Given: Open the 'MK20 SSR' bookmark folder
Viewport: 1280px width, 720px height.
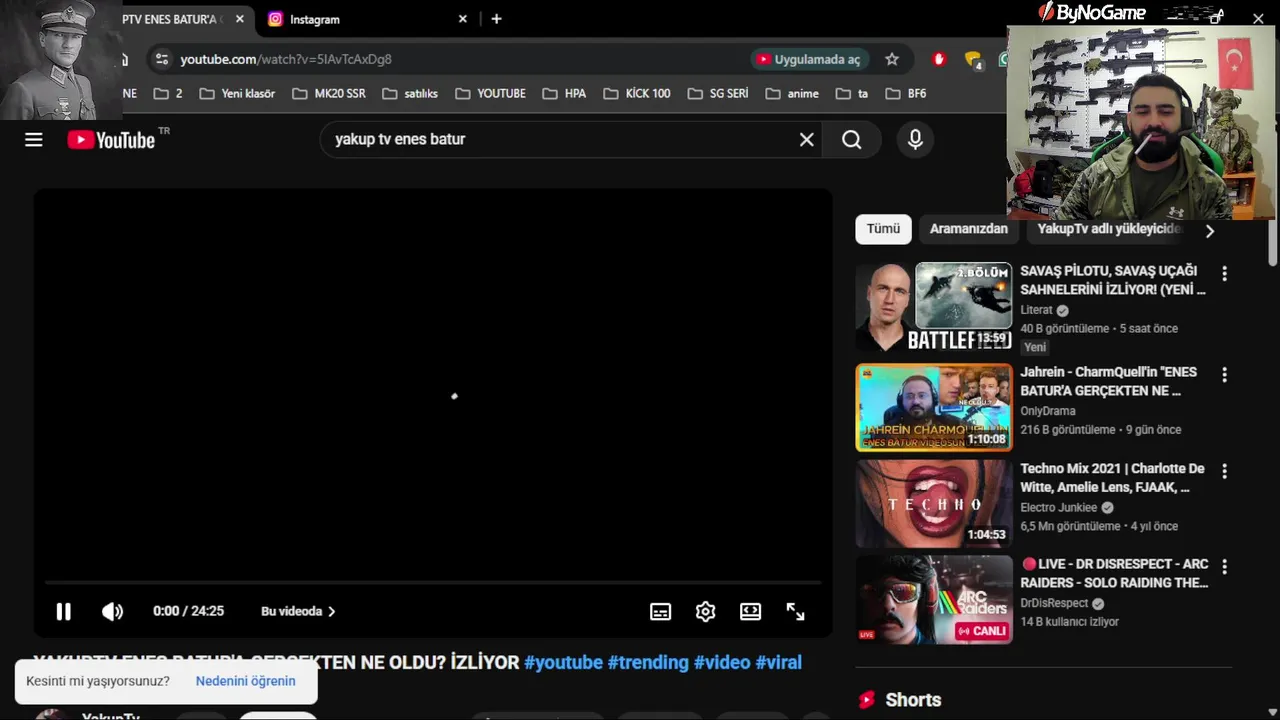Looking at the screenshot, I should click(x=329, y=93).
